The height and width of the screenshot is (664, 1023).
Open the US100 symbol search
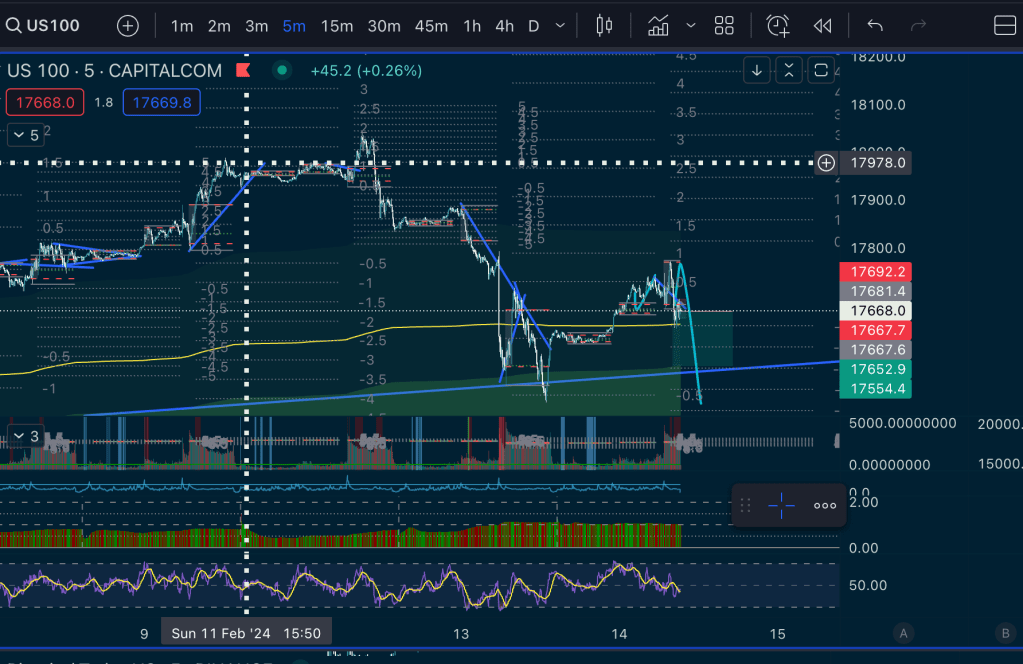42,26
